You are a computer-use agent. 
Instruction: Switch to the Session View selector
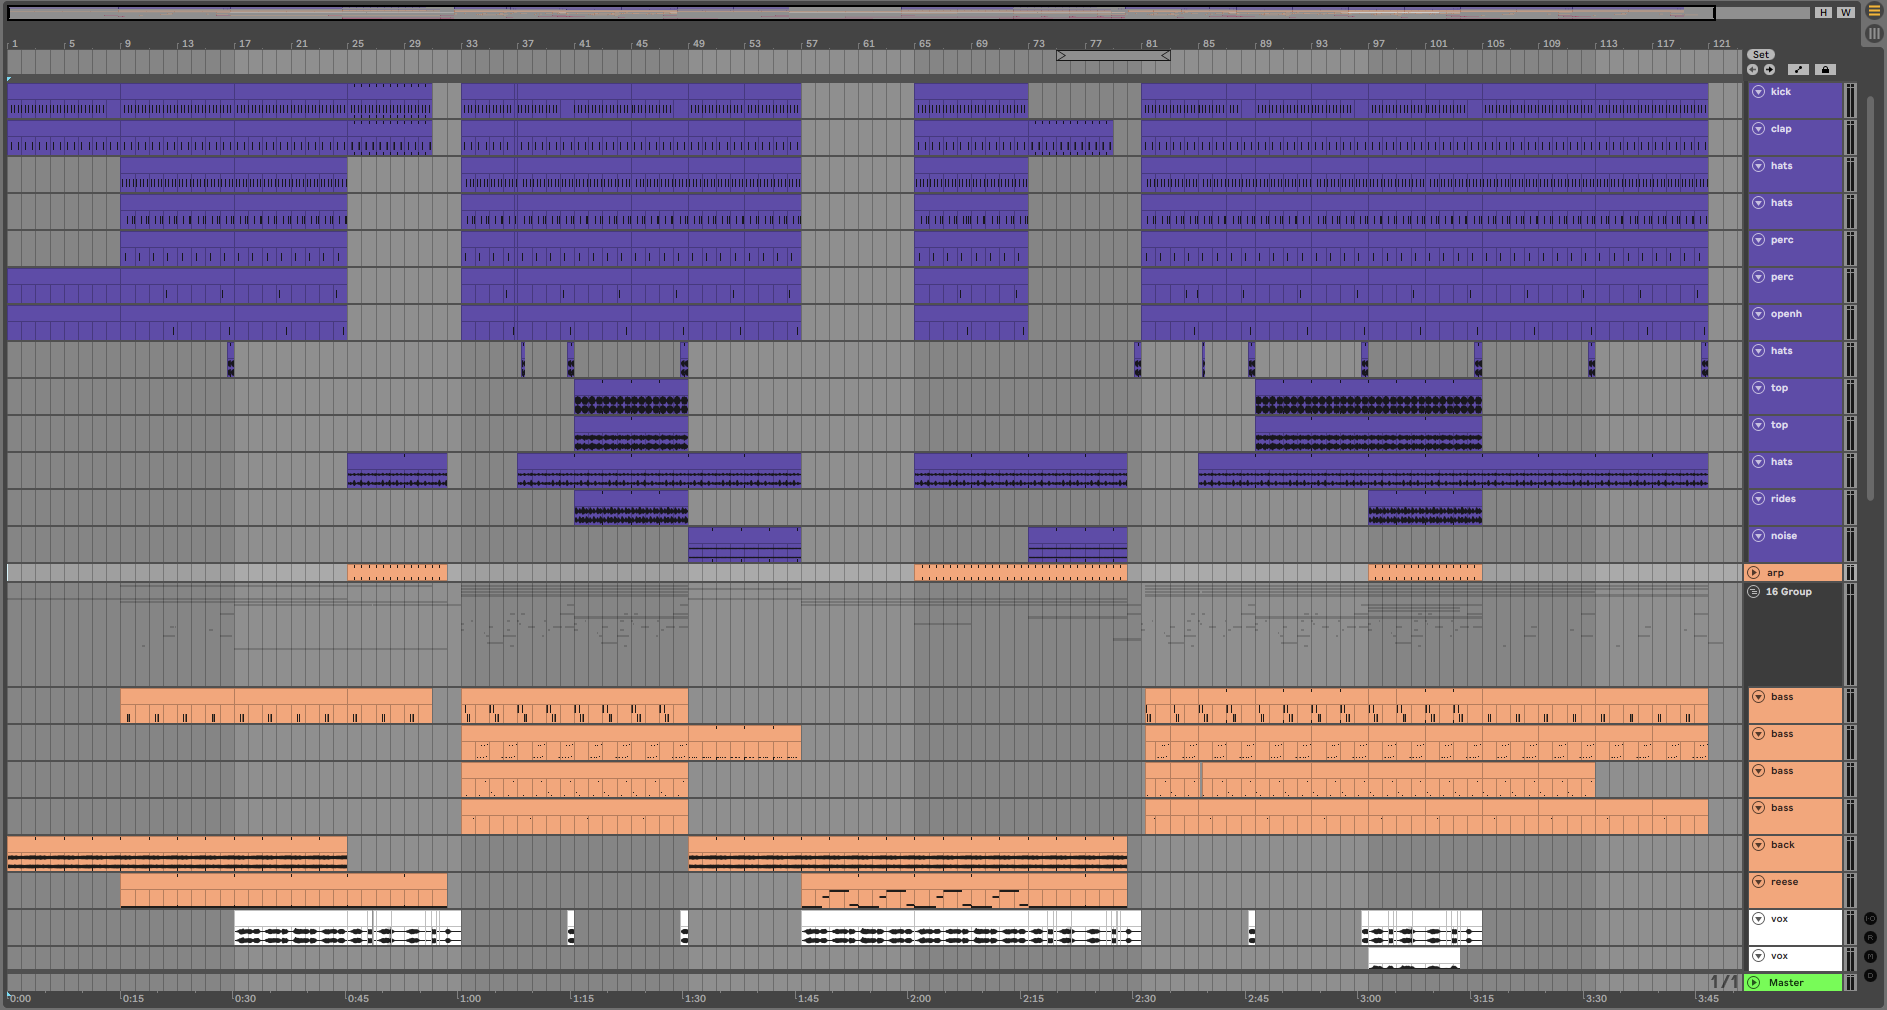pos(1874,33)
